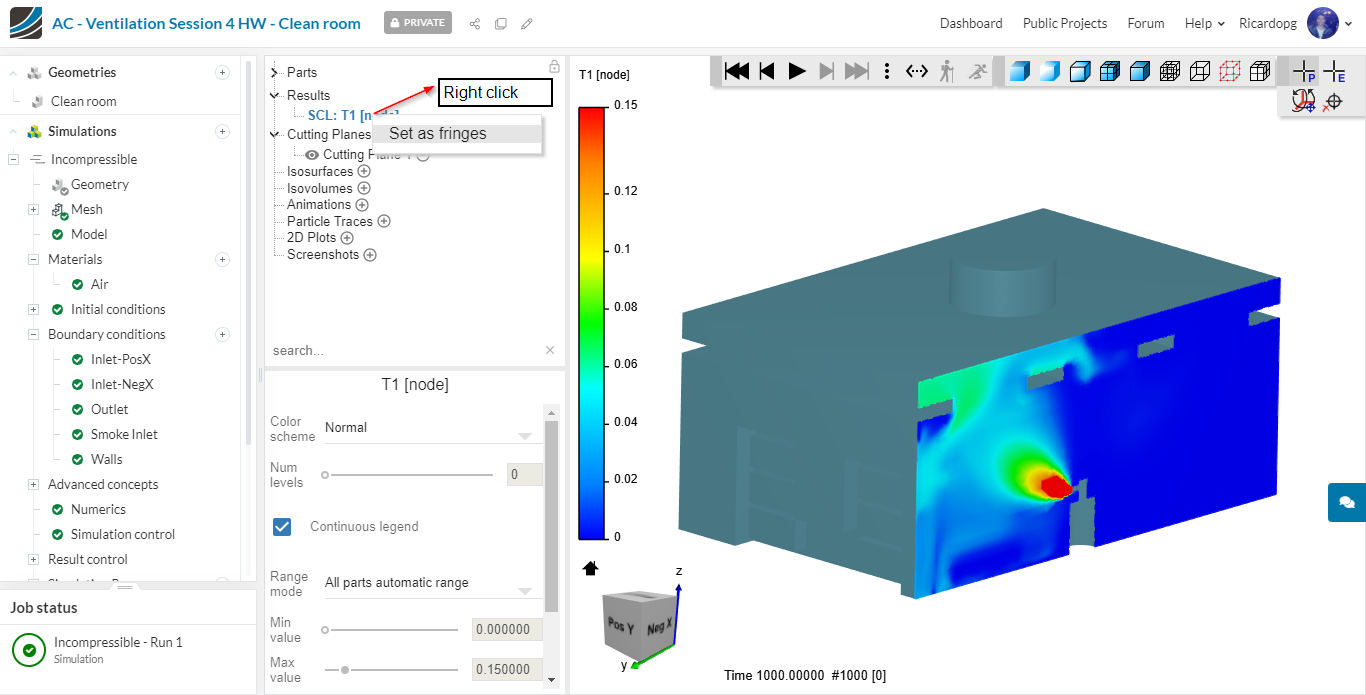
Task: Select the blue cube with mesh mode
Action: [1110, 71]
